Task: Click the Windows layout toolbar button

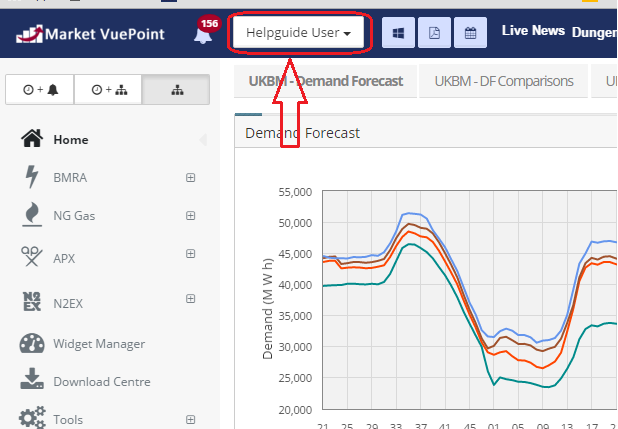Action: (x=398, y=33)
